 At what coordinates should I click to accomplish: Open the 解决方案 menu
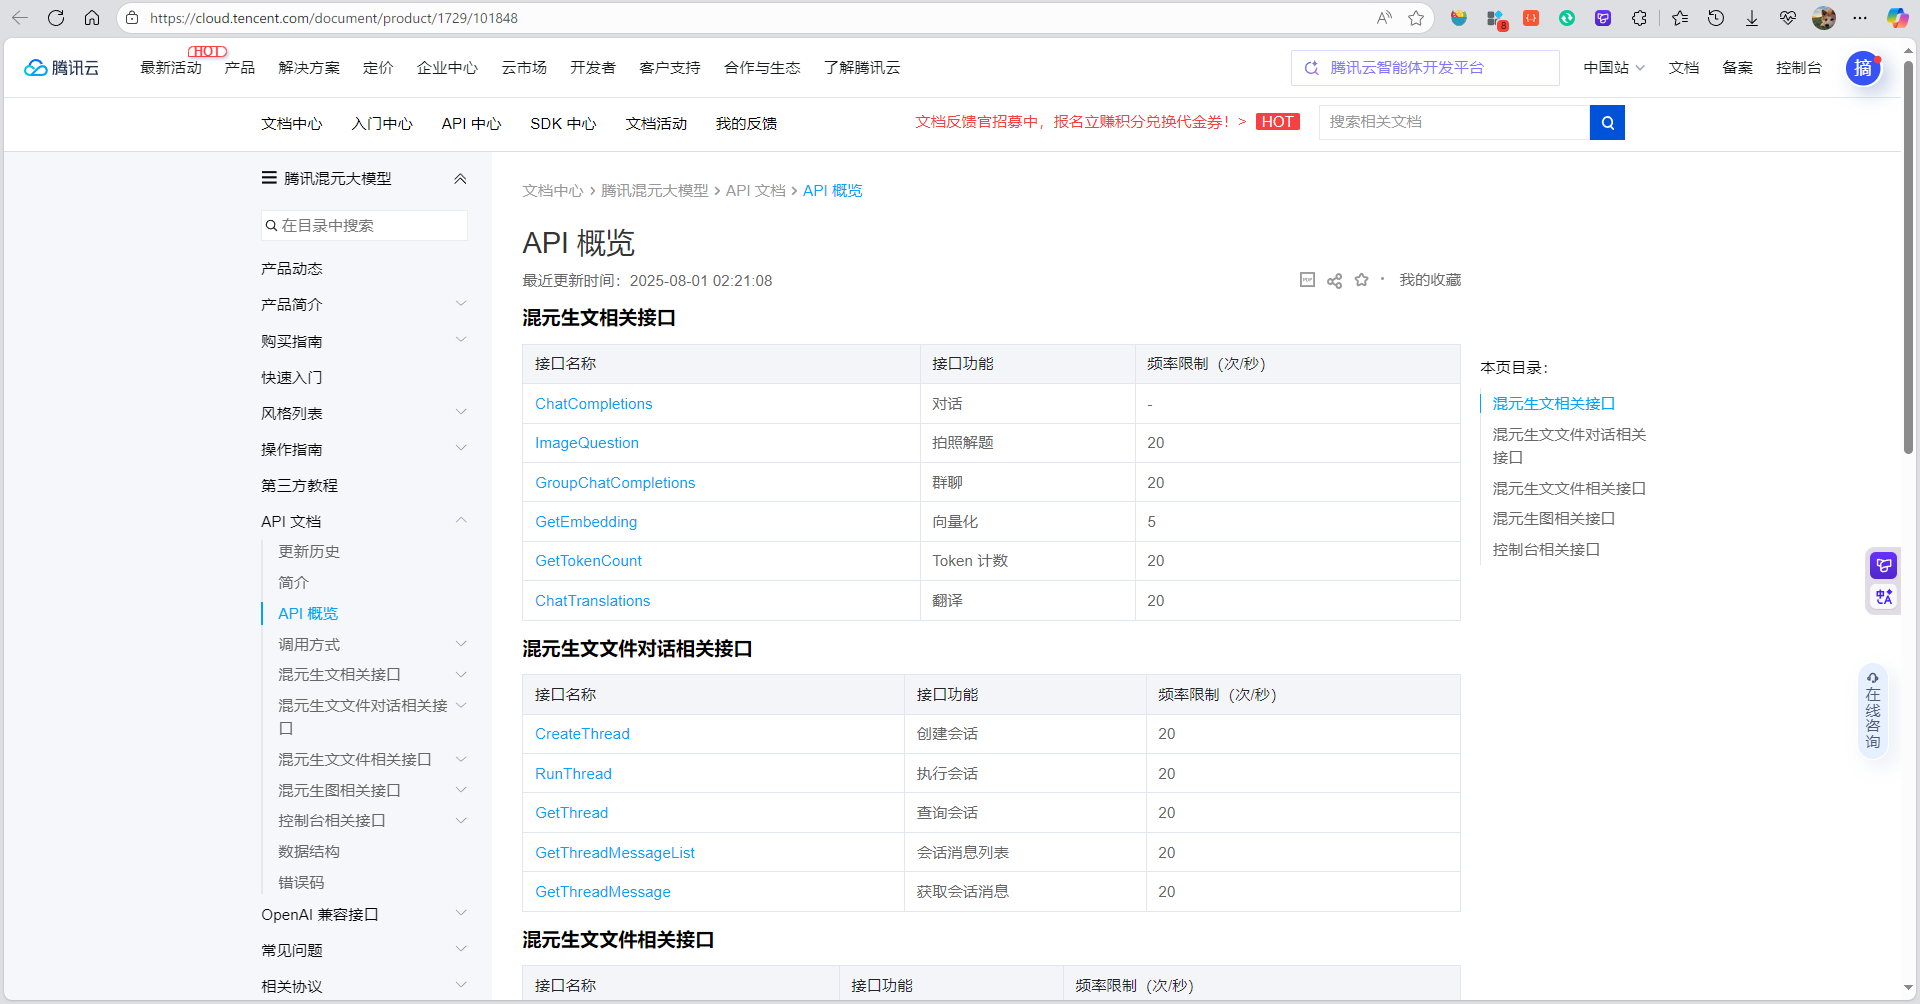pos(309,68)
